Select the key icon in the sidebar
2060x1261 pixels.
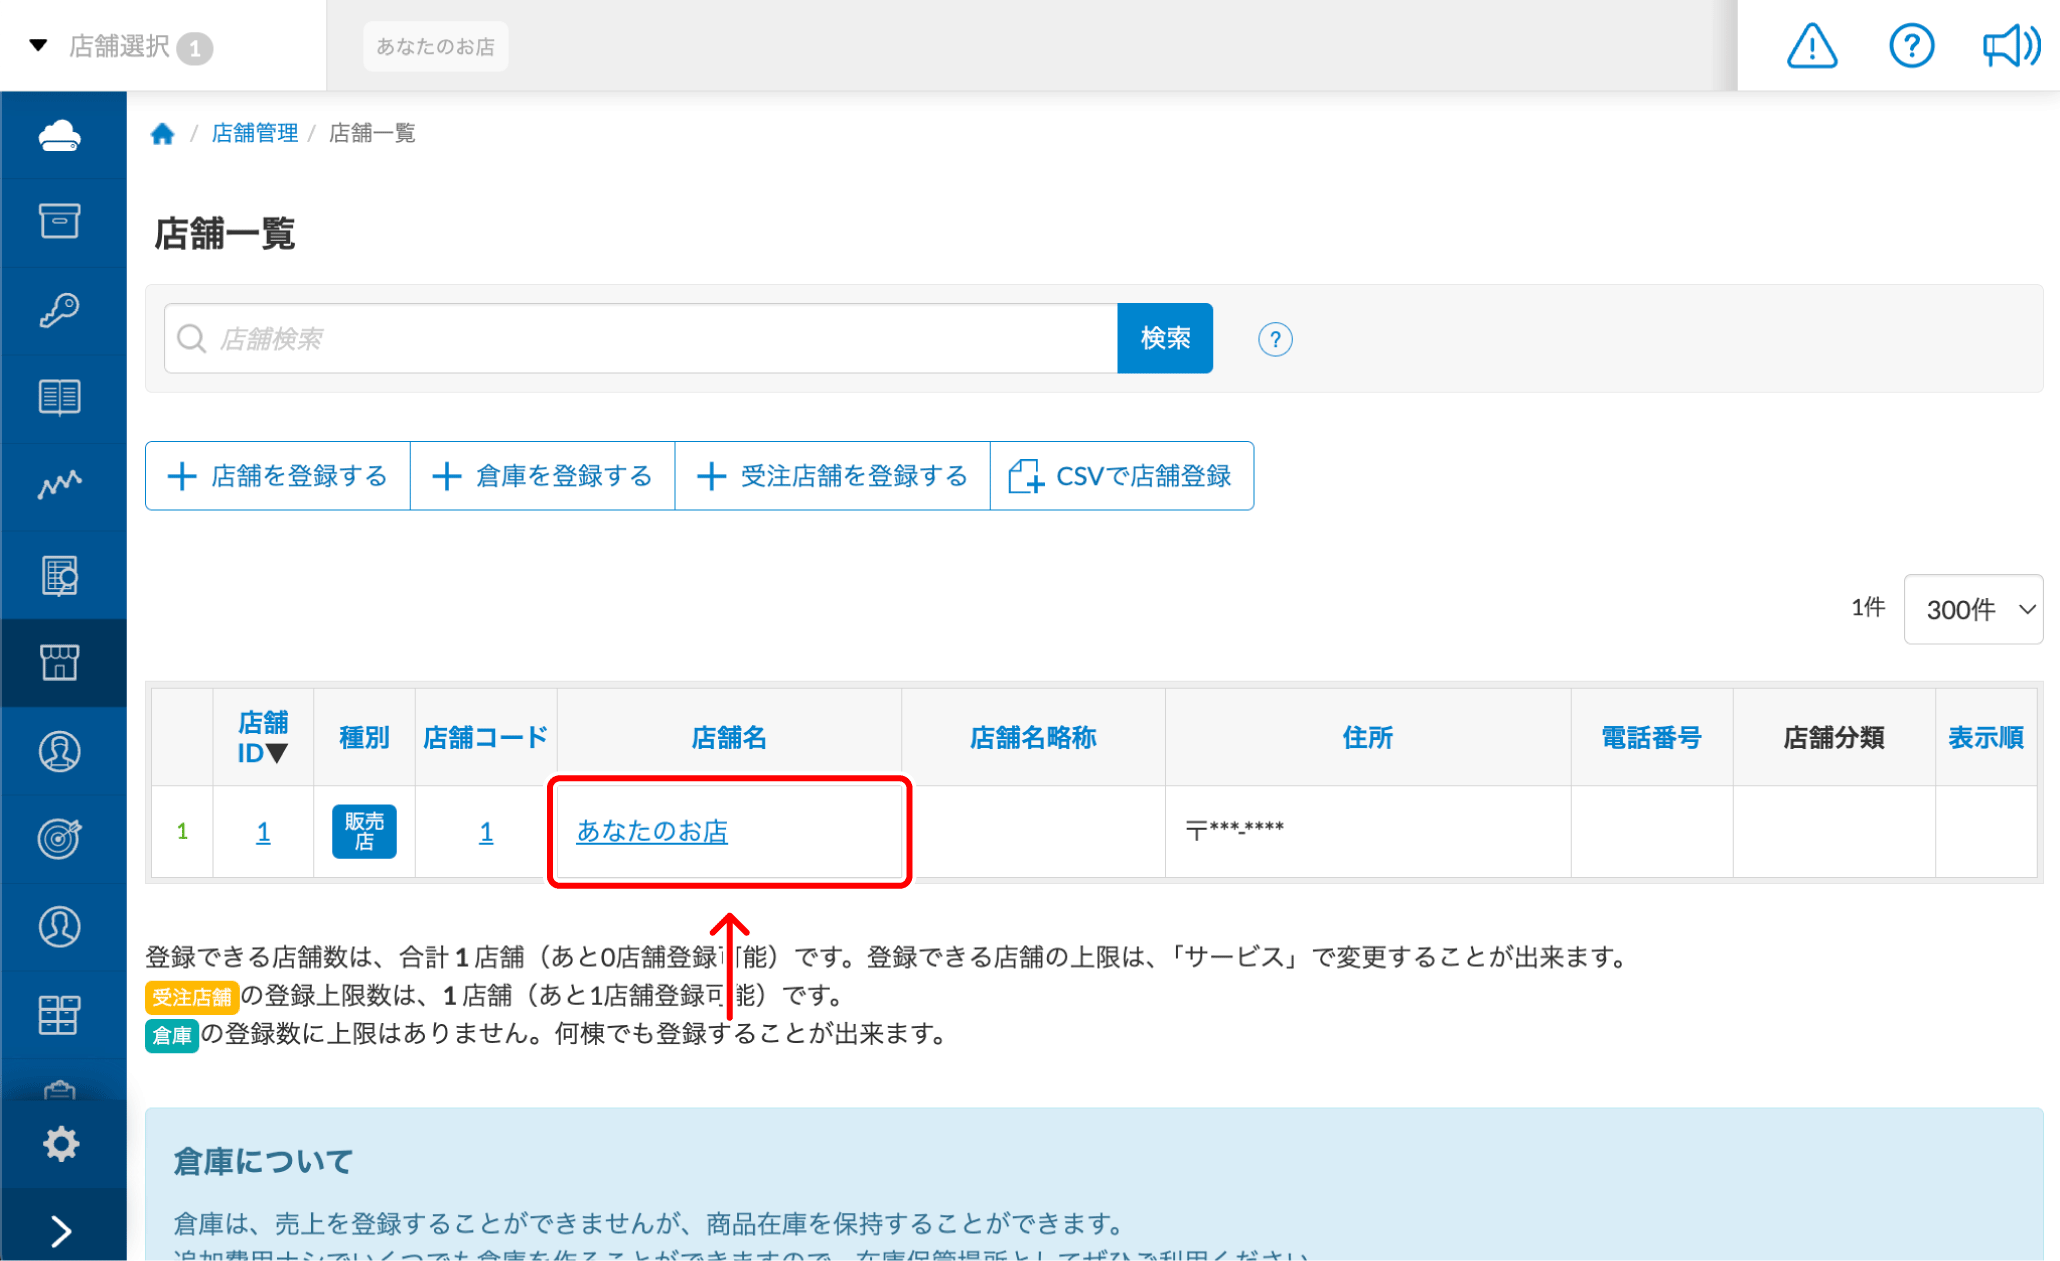[x=62, y=310]
